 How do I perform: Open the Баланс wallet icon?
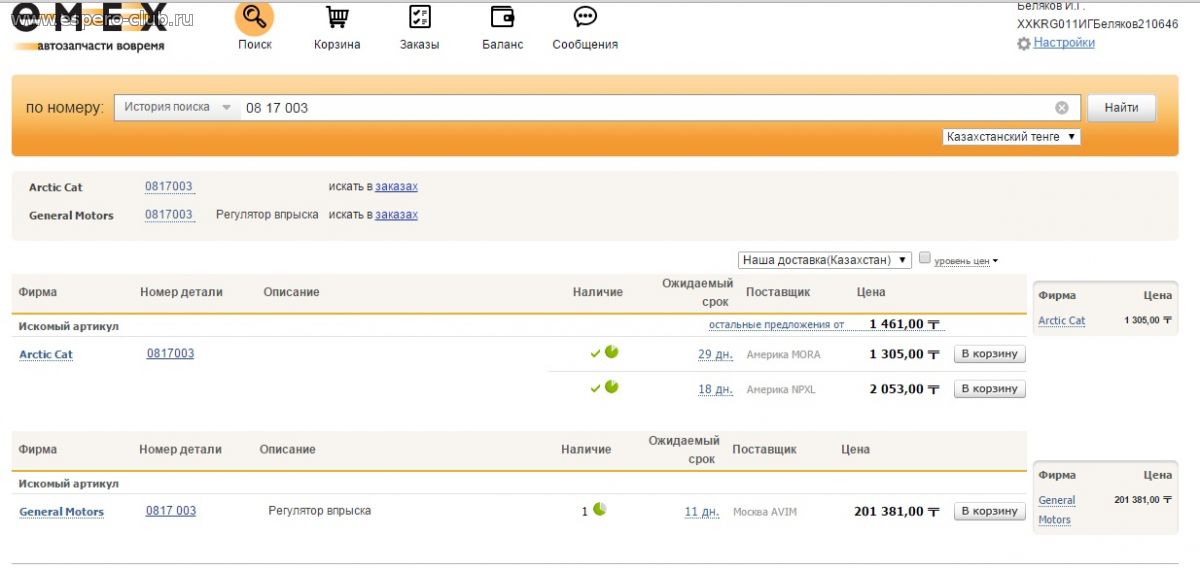[x=502, y=17]
